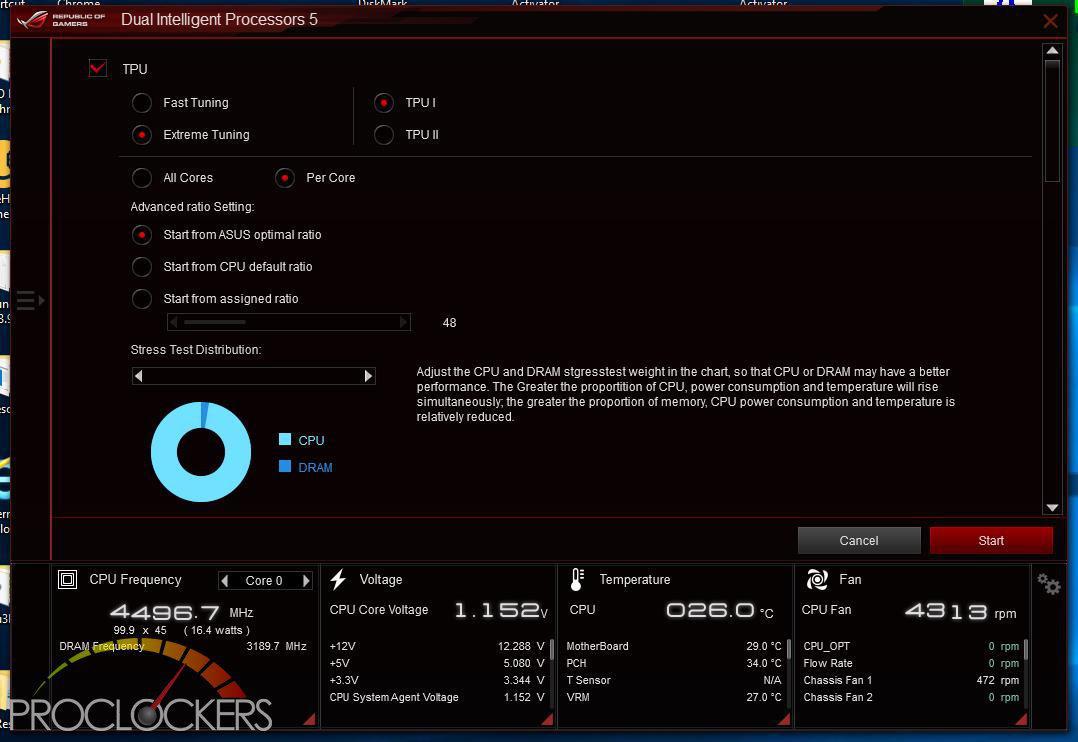Click the Stress Test Distribution slider bar

tap(253, 375)
